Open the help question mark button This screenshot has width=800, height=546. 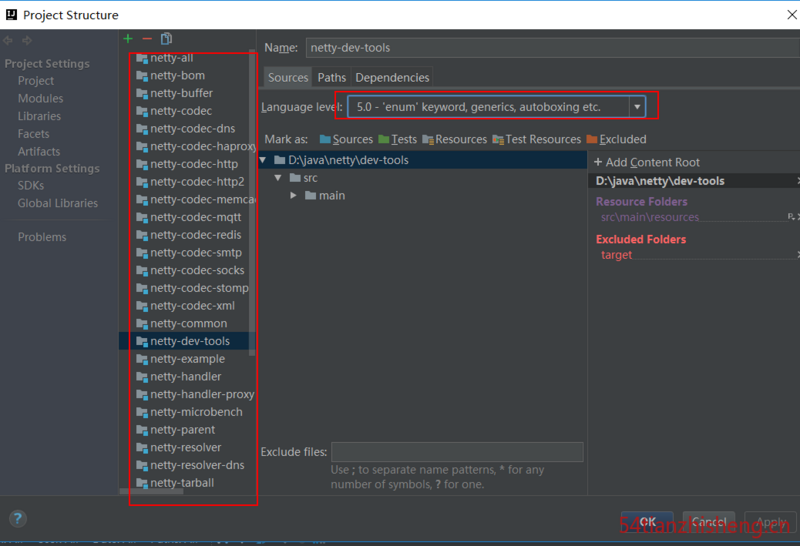click(18, 519)
